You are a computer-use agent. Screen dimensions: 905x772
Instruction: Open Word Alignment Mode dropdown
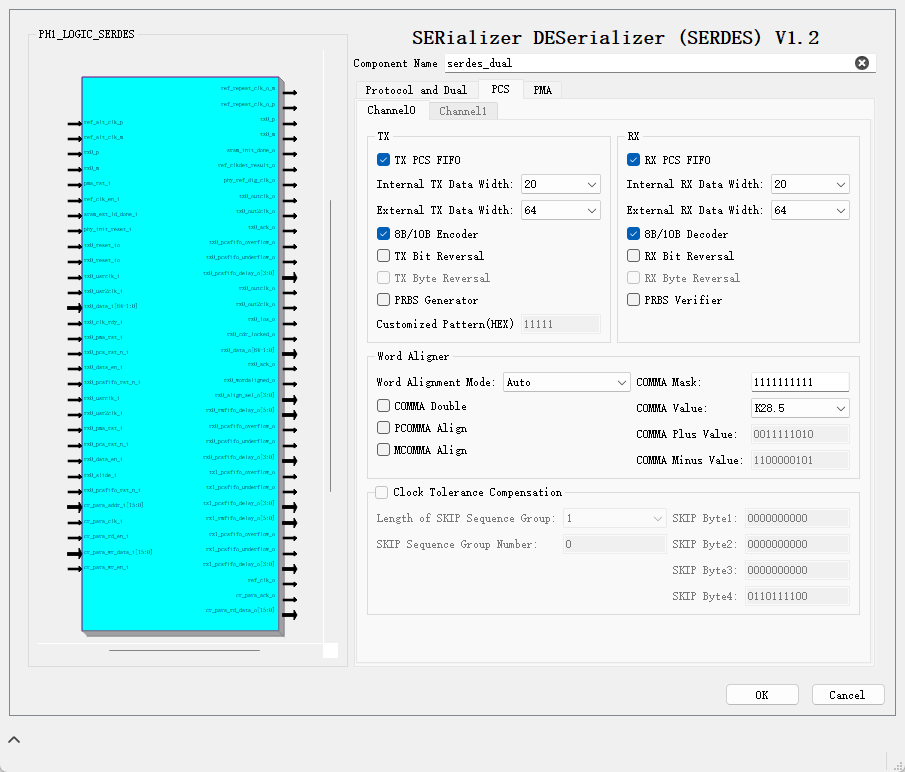tap(566, 382)
